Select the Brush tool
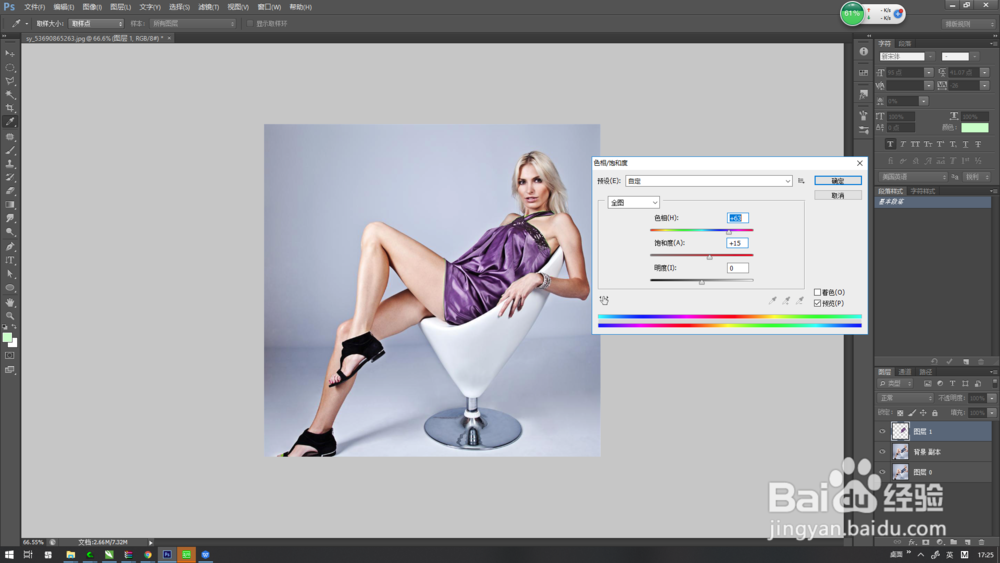This screenshot has height=563, width=1000. [x=10, y=150]
